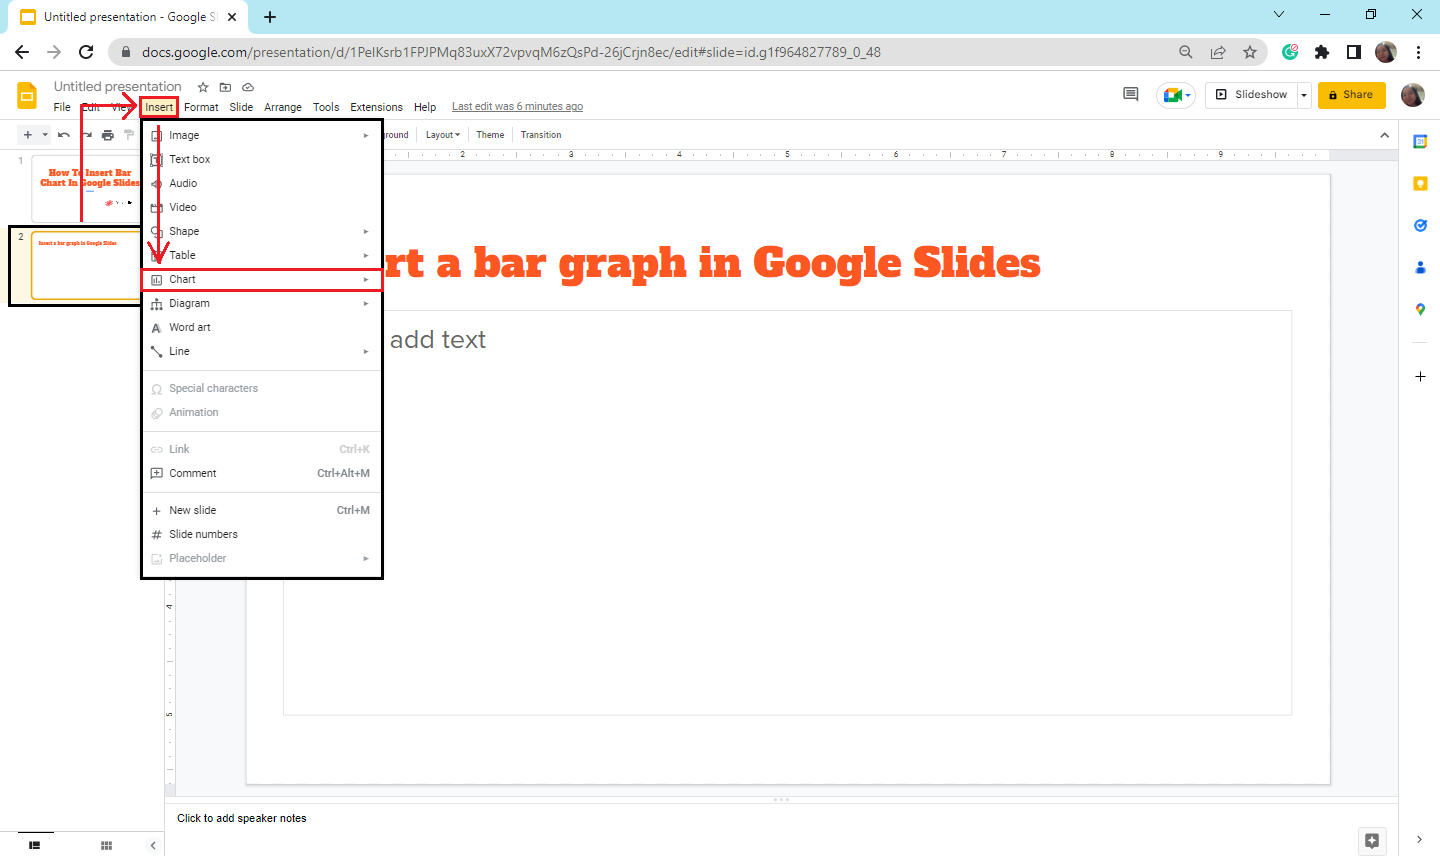Select Slide numbers menu entry

pyautogui.click(x=262, y=534)
